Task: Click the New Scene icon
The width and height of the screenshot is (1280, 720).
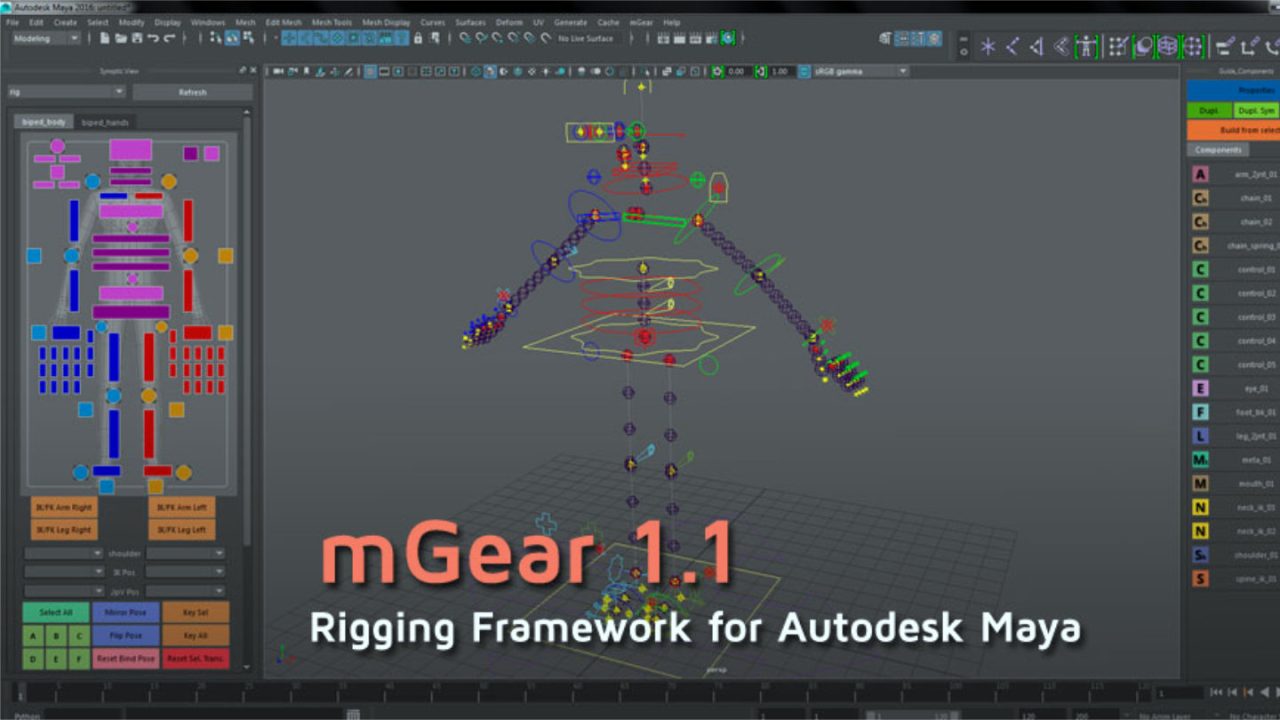Action: pyautogui.click(x=105, y=39)
